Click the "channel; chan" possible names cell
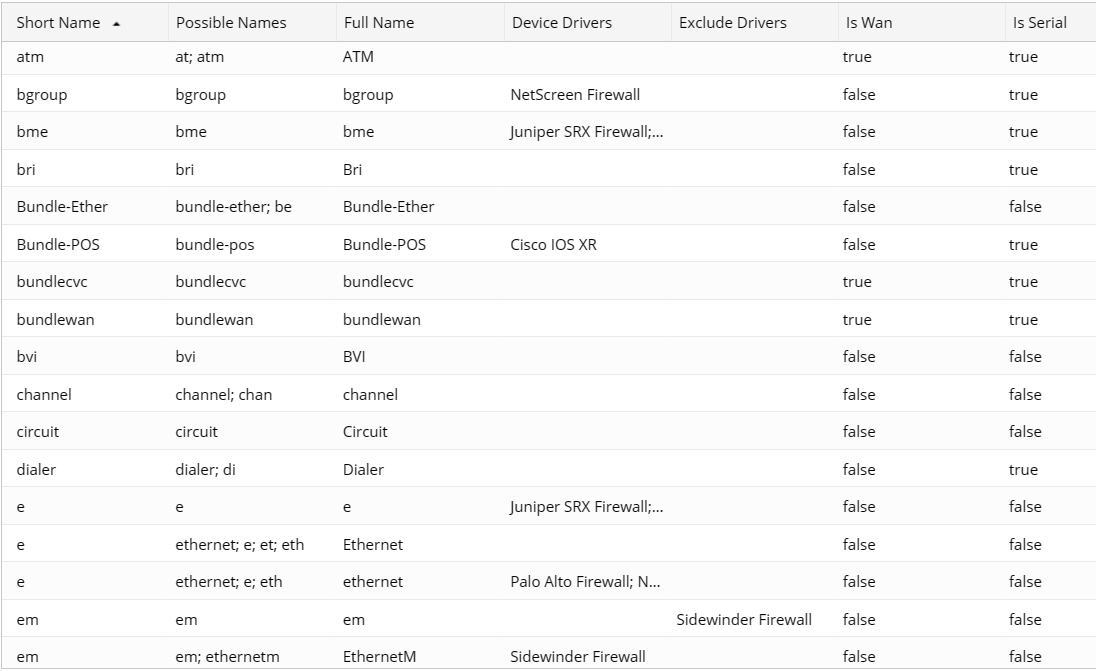 point(223,394)
